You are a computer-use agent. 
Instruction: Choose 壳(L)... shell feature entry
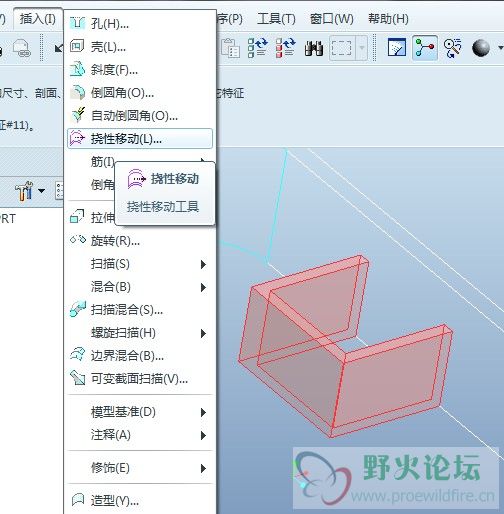pyautogui.click(x=140, y=47)
